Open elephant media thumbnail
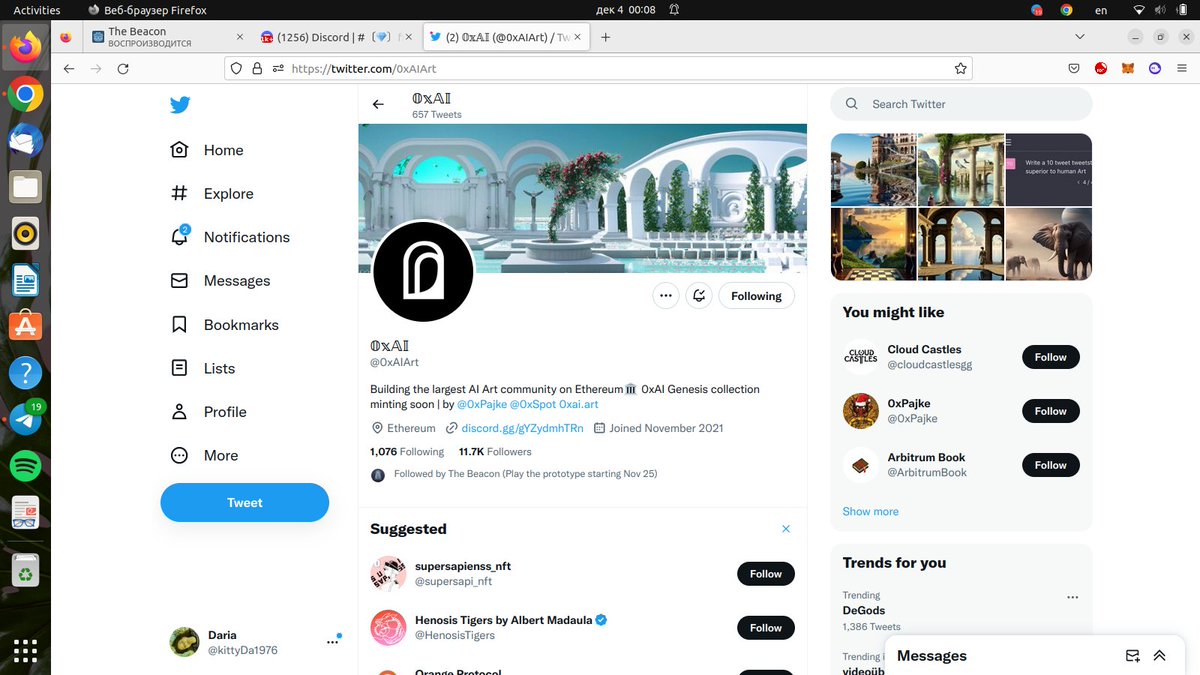 click(x=1049, y=244)
